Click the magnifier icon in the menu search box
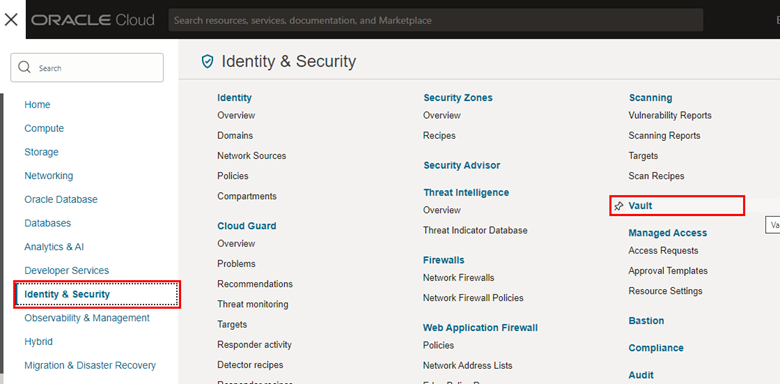The image size is (780, 384). point(24,67)
